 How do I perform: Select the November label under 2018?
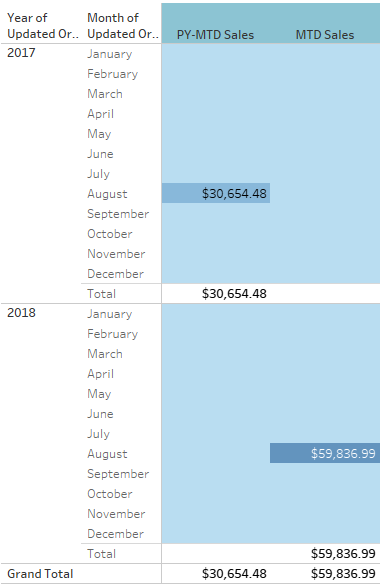(116, 514)
